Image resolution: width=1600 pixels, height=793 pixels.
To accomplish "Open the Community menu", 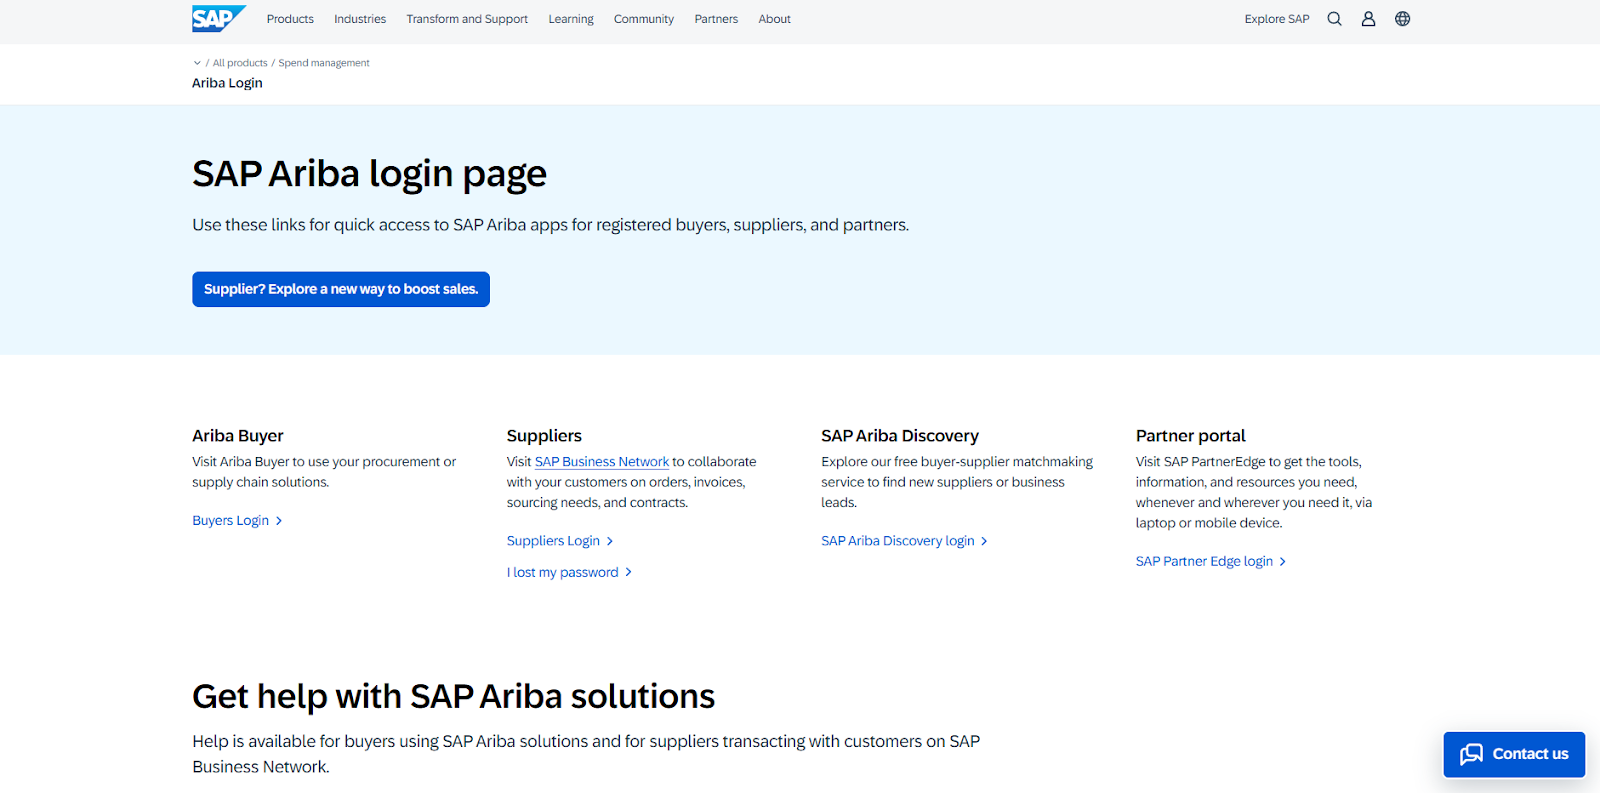I will (644, 19).
